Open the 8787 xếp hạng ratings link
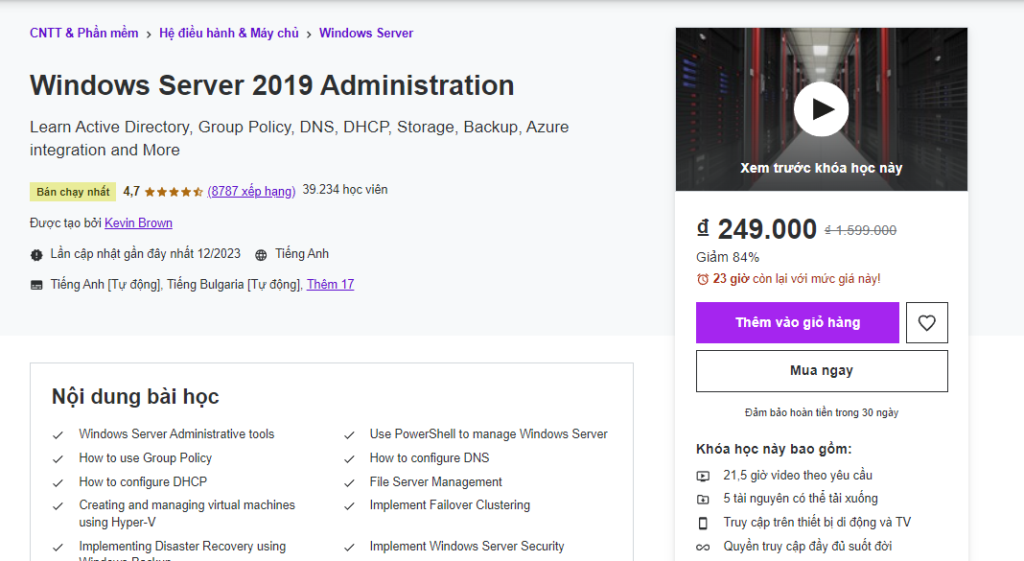Screen dimensions: 1024x561 (251, 191)
